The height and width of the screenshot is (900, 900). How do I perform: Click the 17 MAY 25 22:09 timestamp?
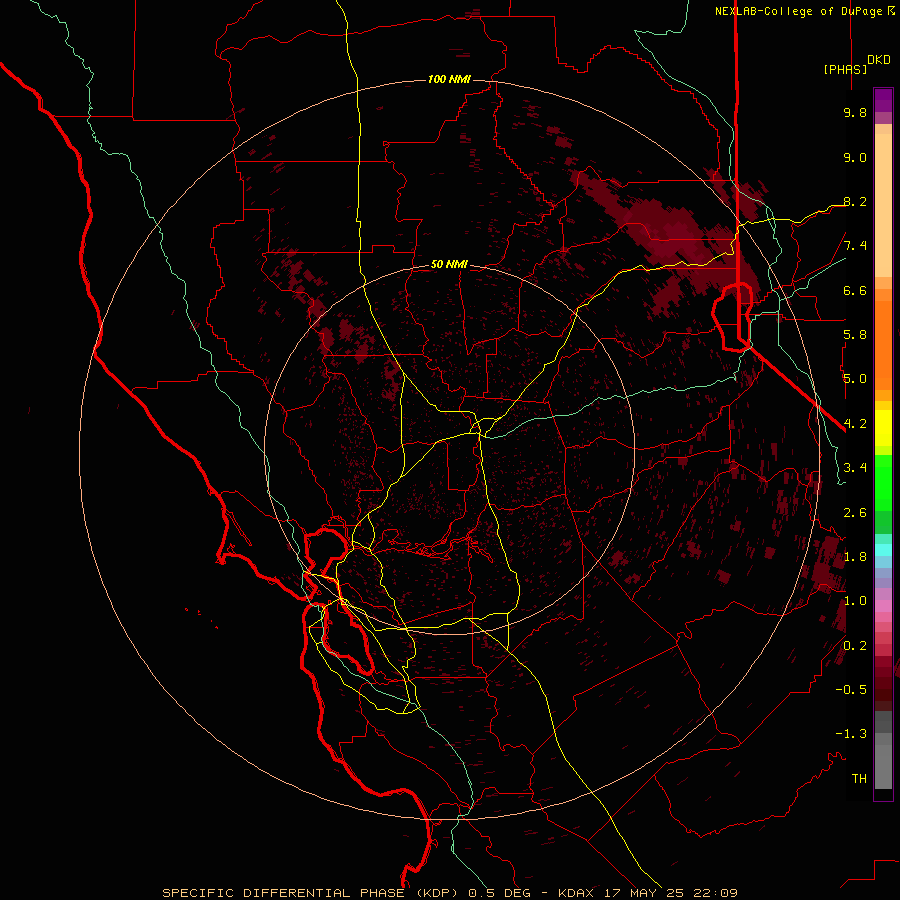[670, 893]
